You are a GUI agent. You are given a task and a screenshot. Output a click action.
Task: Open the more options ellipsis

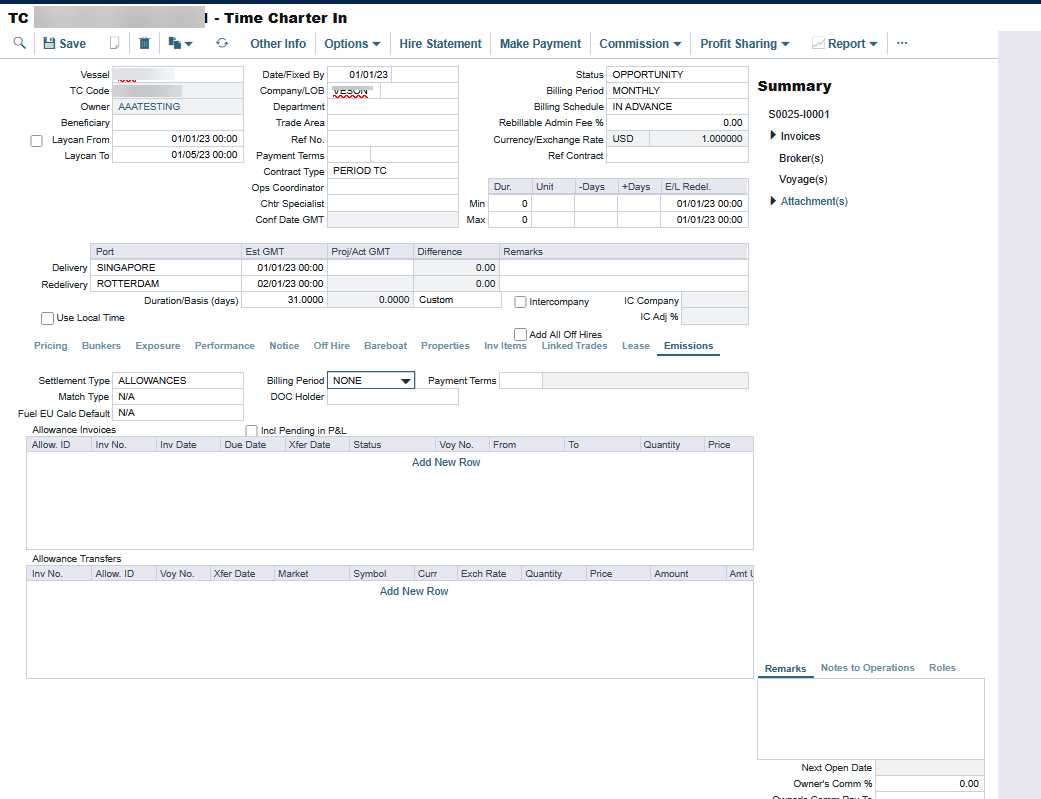tap(902, 43)
